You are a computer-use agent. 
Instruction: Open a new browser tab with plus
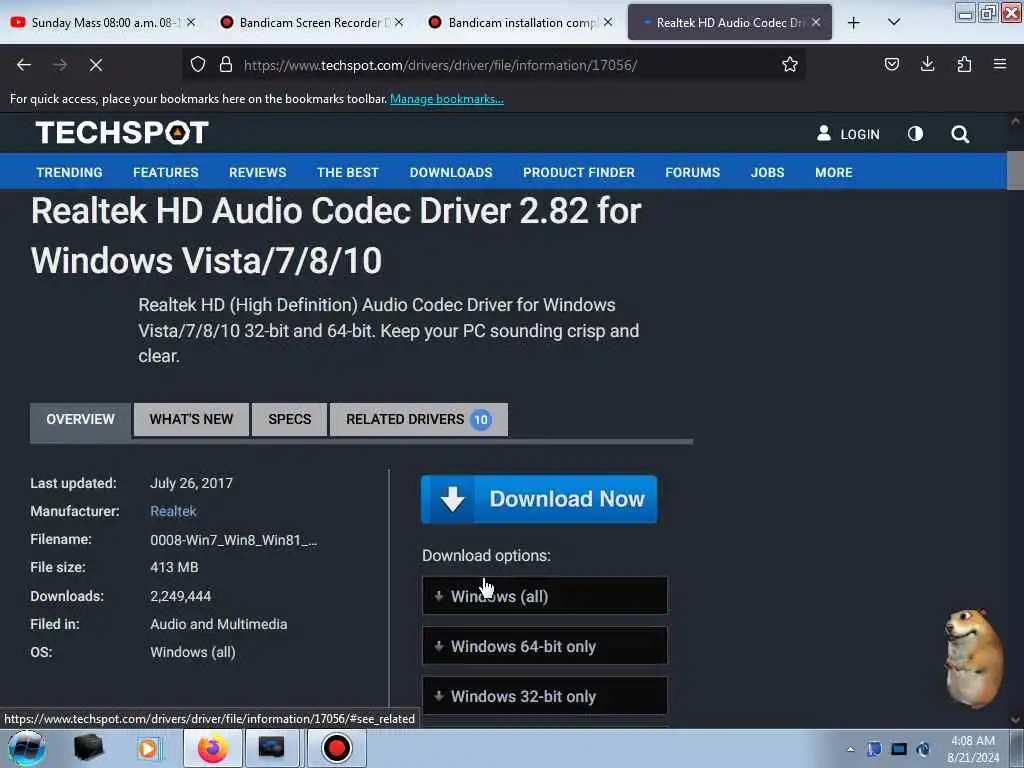point(854,23)
